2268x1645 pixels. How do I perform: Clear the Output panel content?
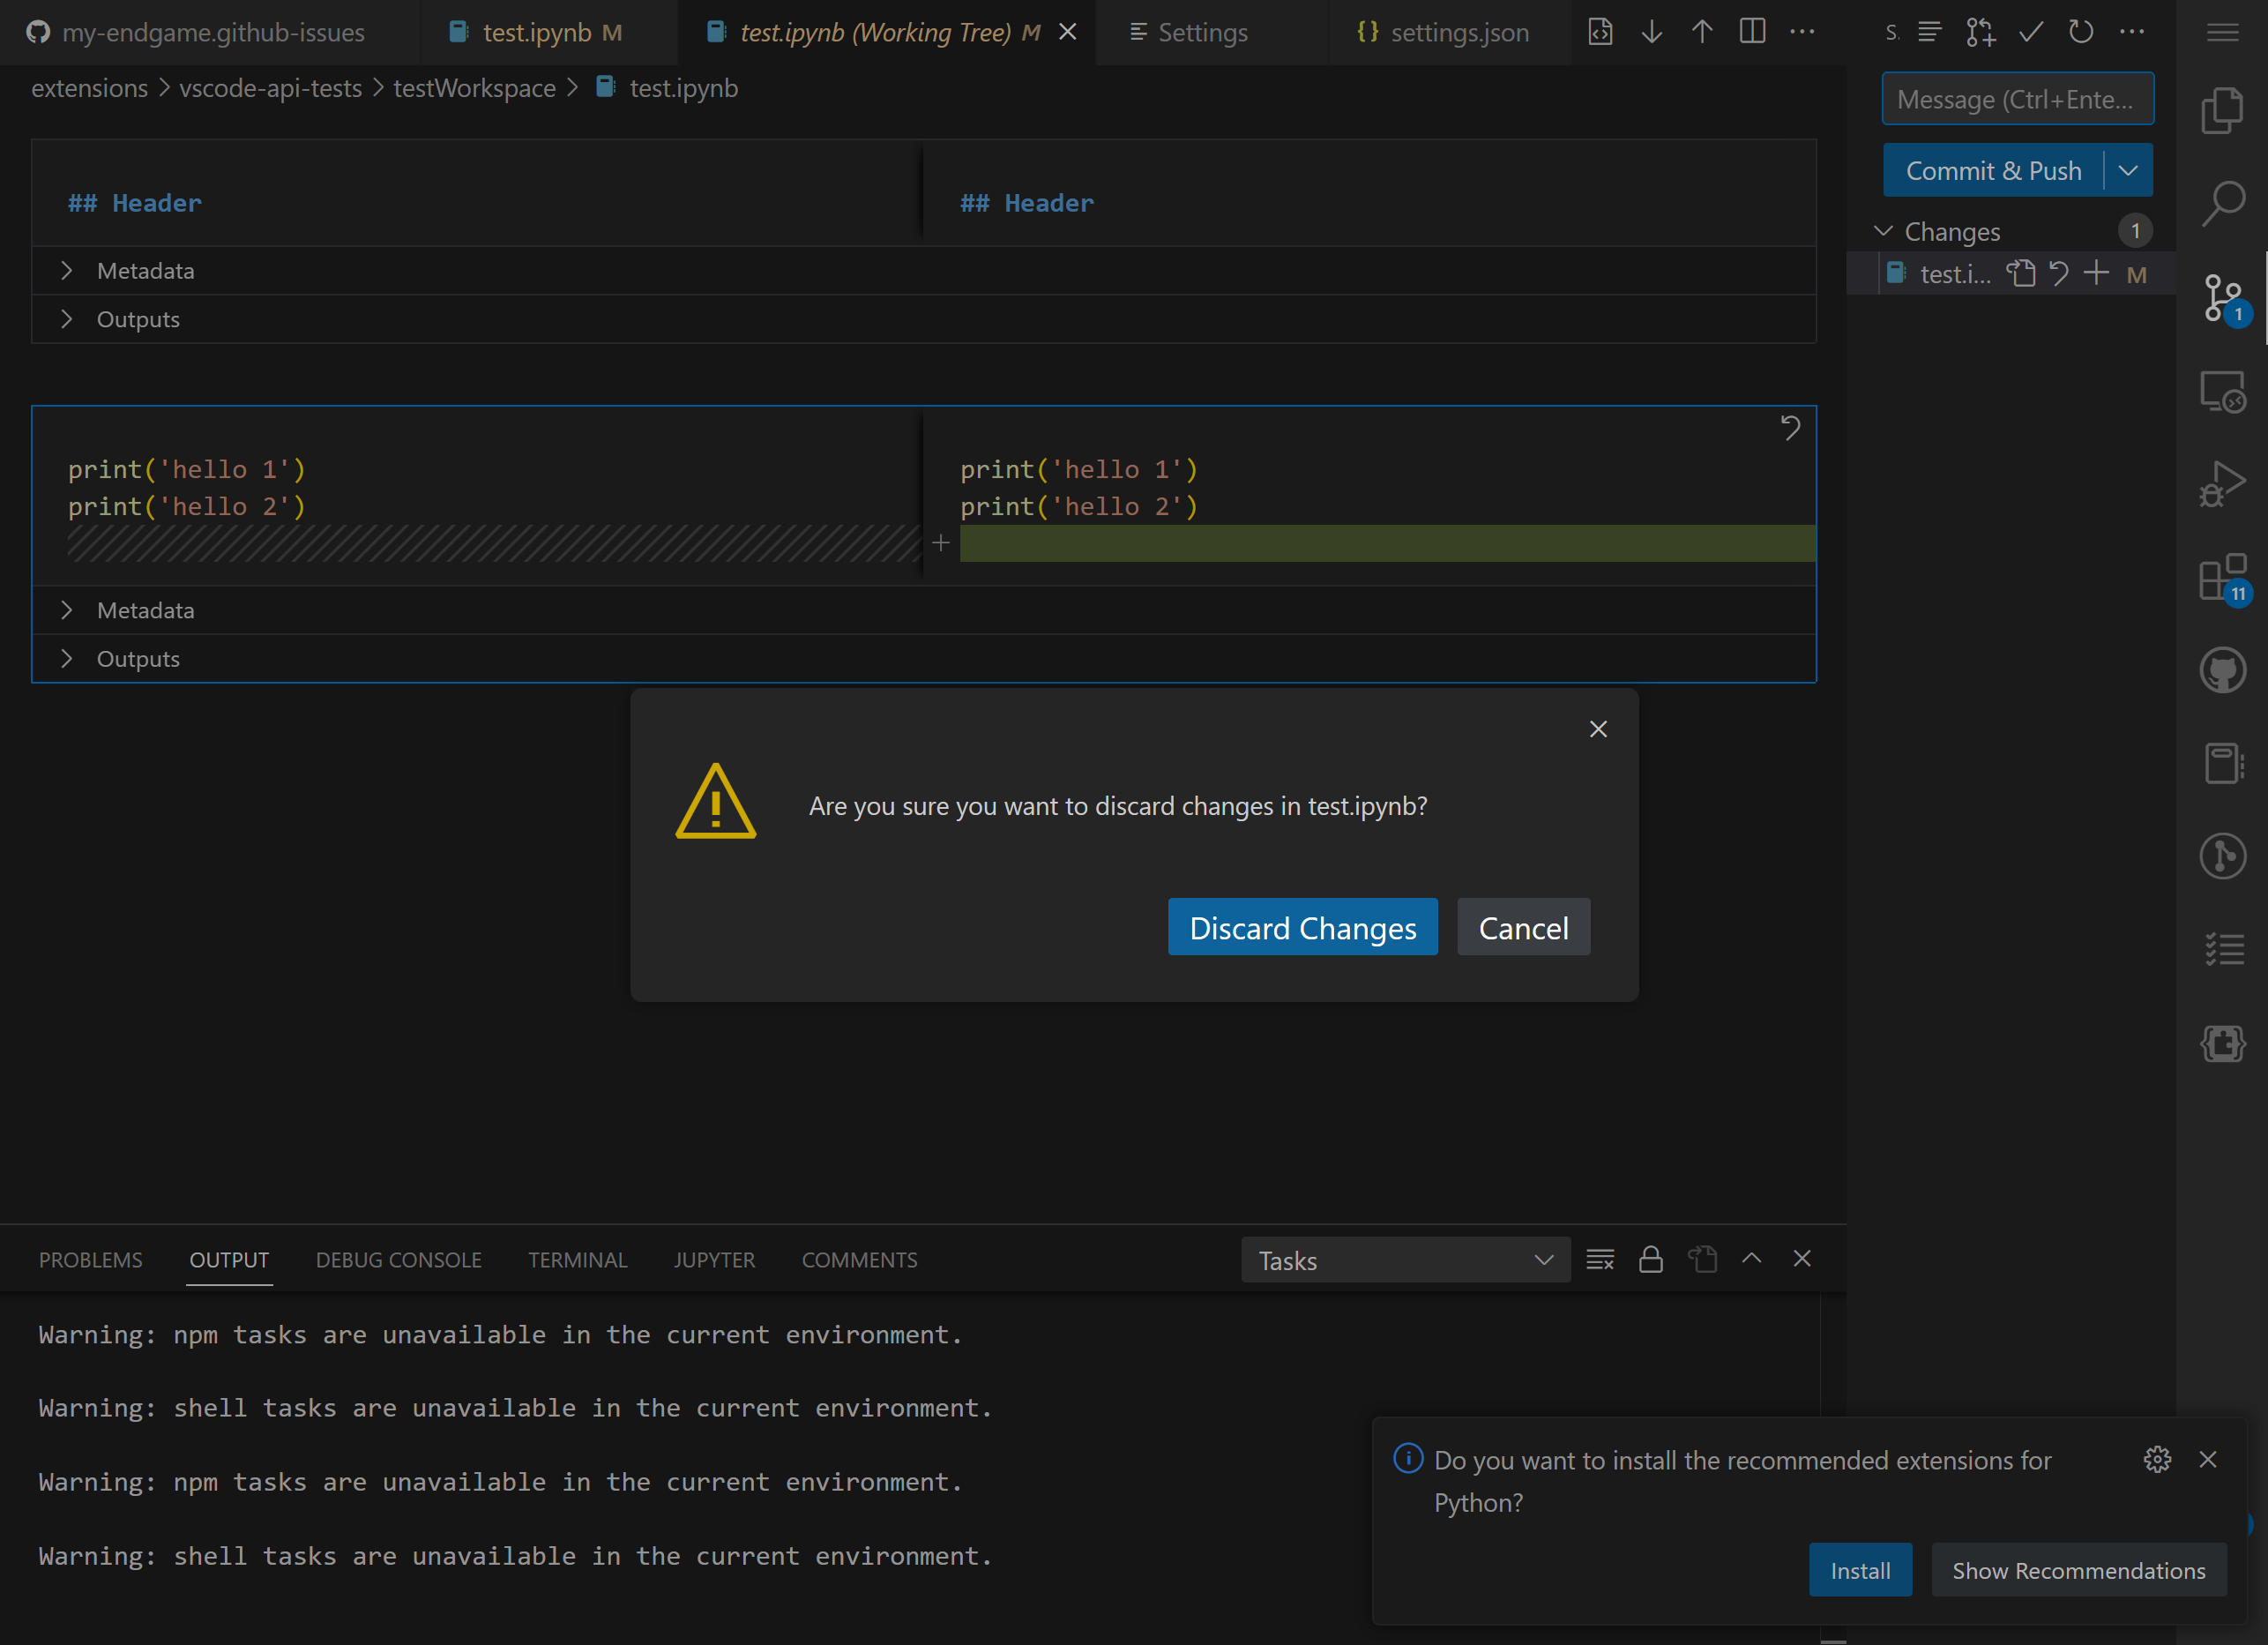1600,1259
